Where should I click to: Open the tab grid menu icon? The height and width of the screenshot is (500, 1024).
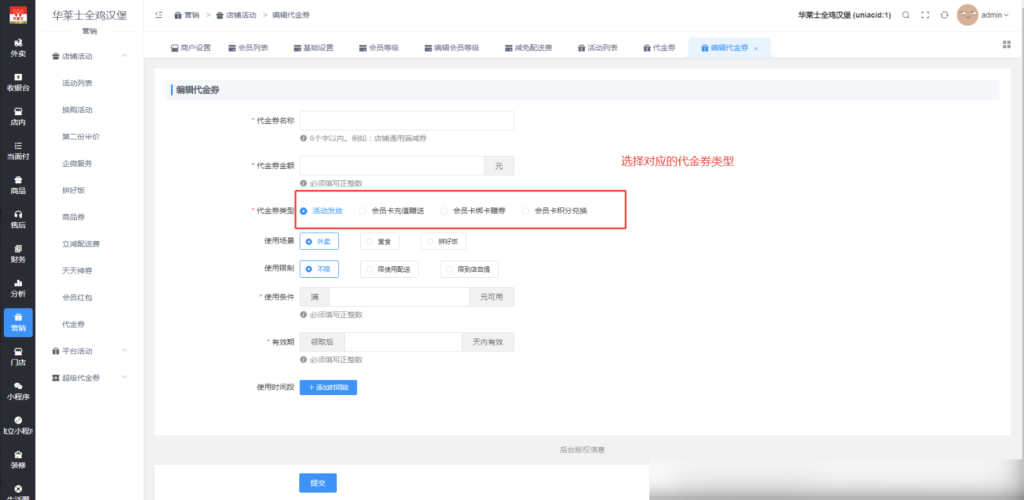coord(1006,44)
